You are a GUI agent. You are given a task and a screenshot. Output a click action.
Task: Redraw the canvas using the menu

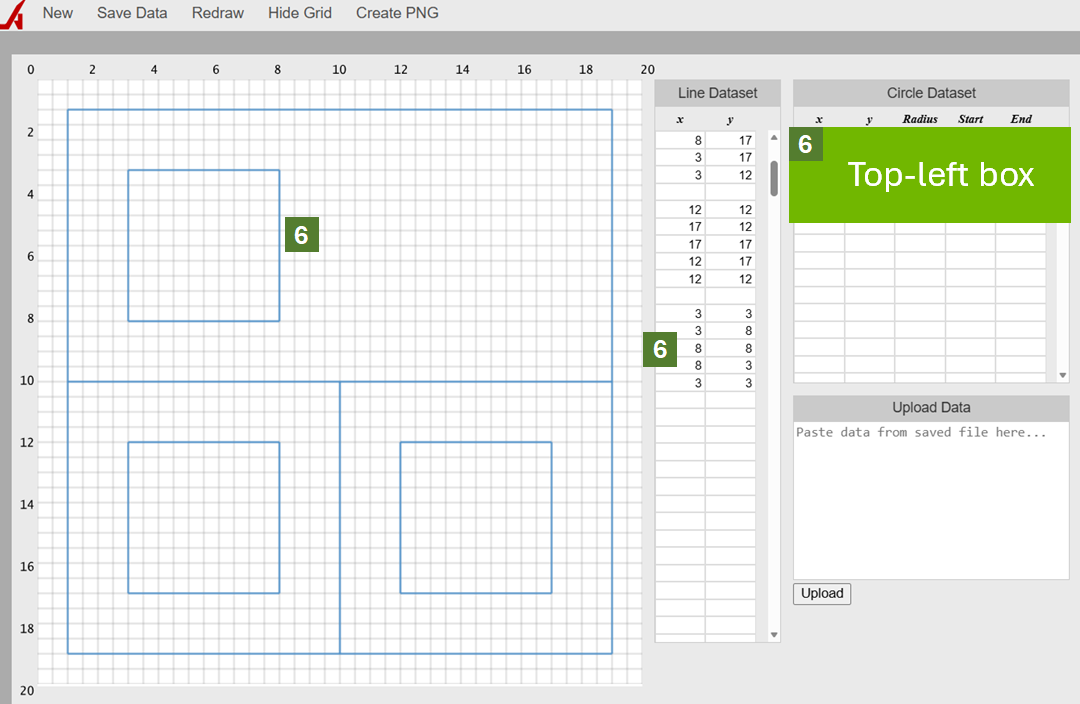tap(217, 13)
